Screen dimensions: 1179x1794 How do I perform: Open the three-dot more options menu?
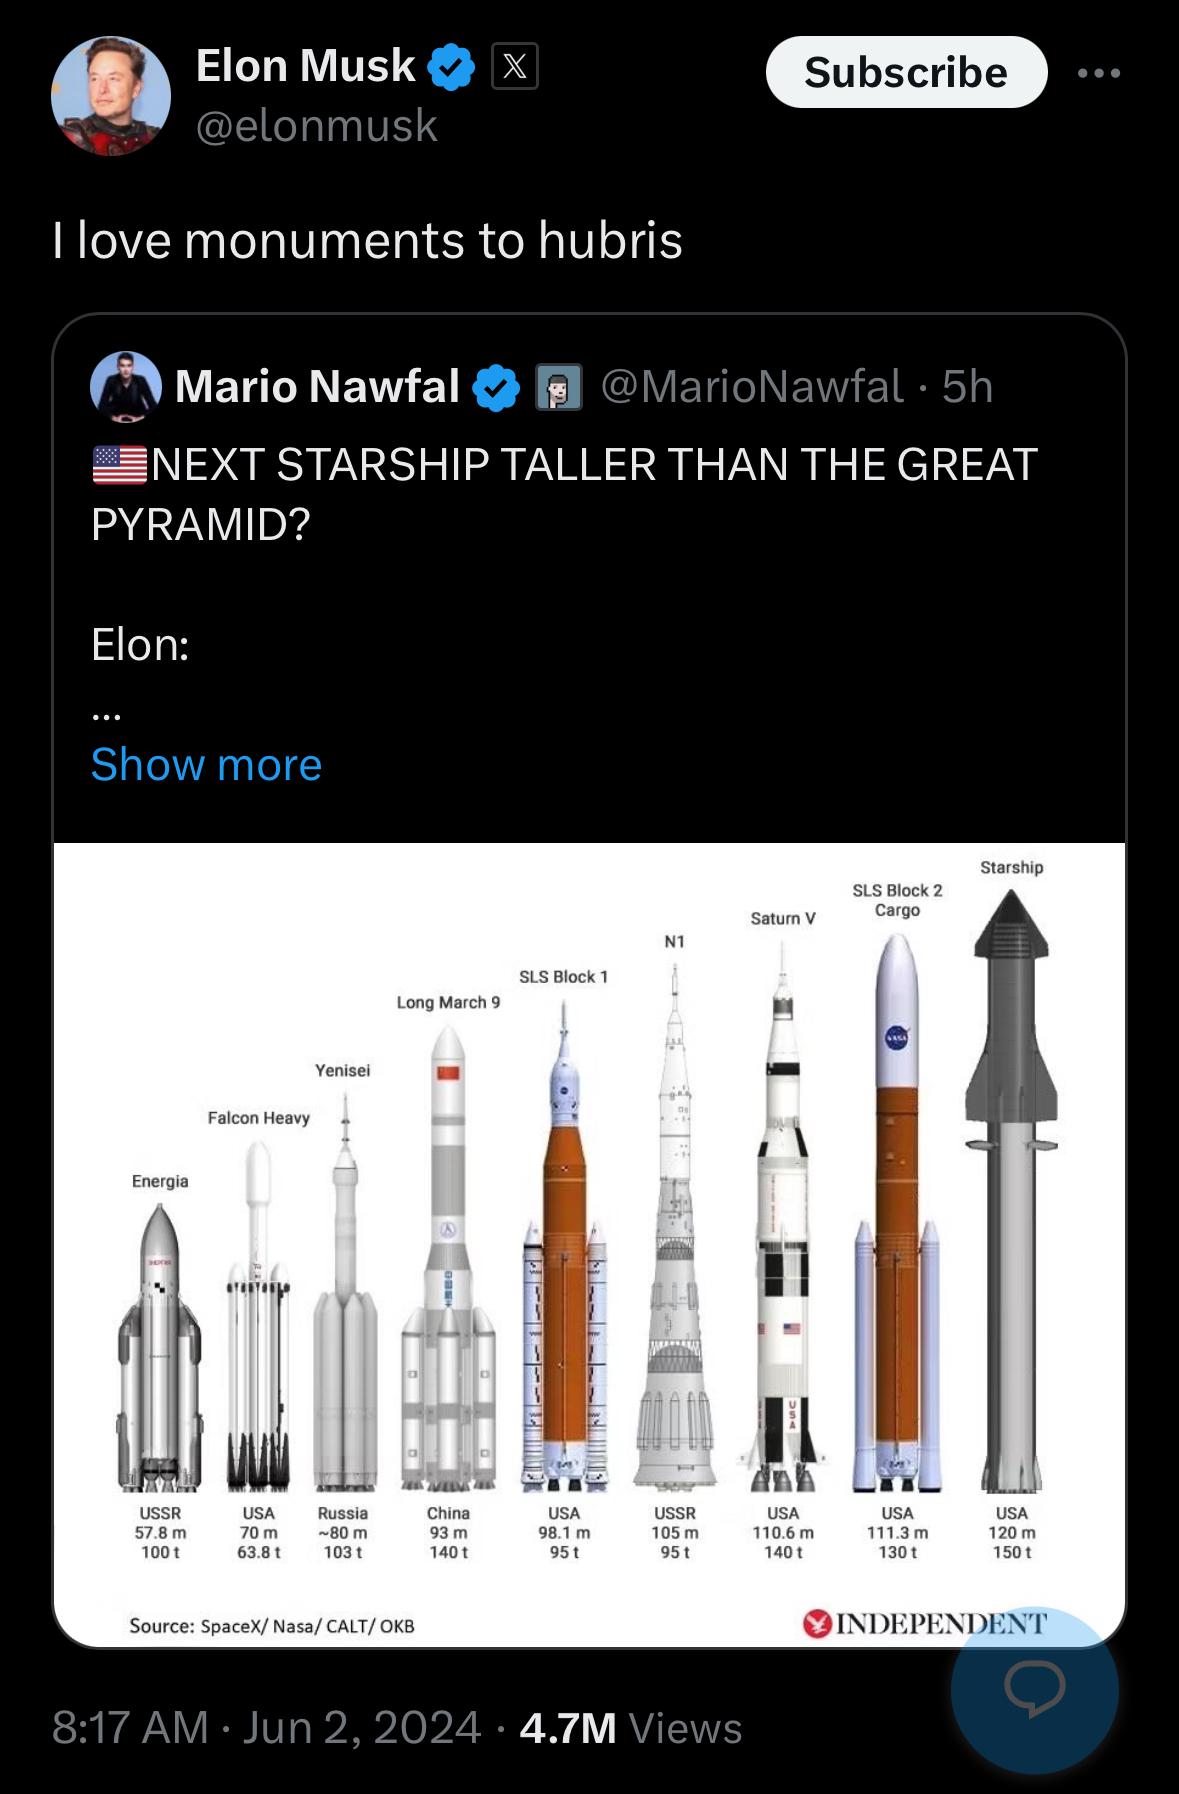tap(1099, 73)
